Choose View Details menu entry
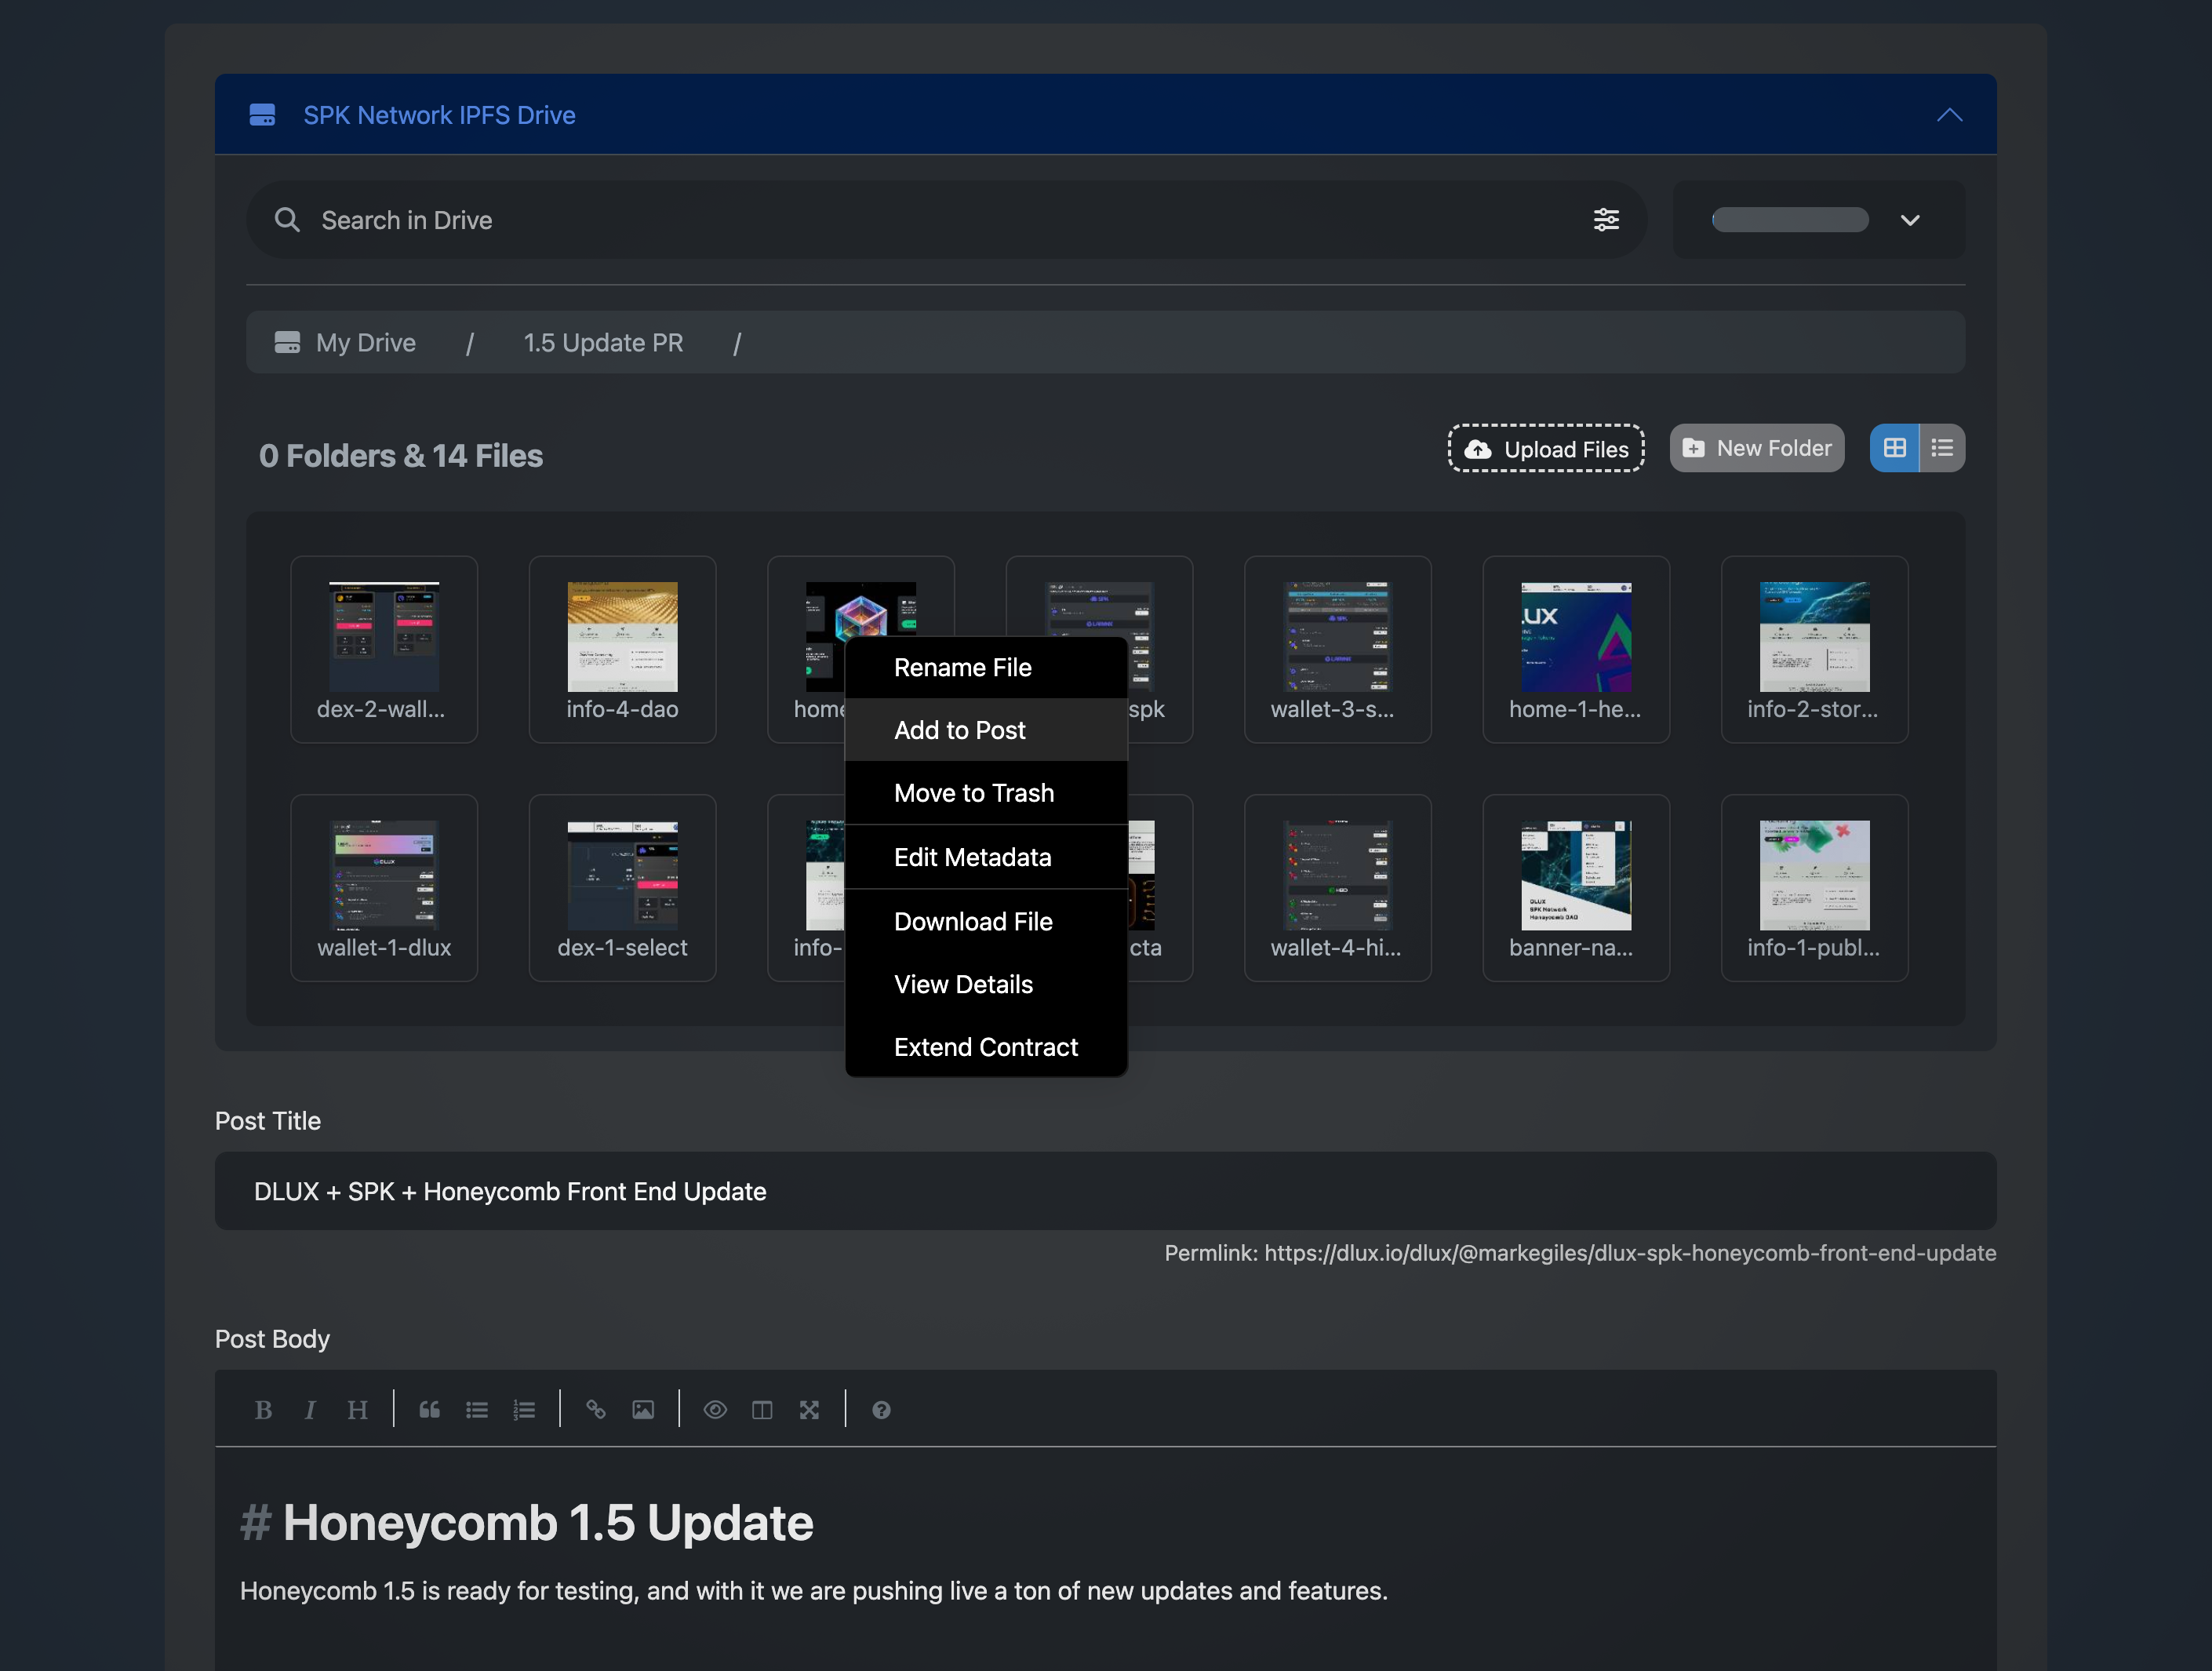The image size is (2212, 1671). click(x=986, y=985)
